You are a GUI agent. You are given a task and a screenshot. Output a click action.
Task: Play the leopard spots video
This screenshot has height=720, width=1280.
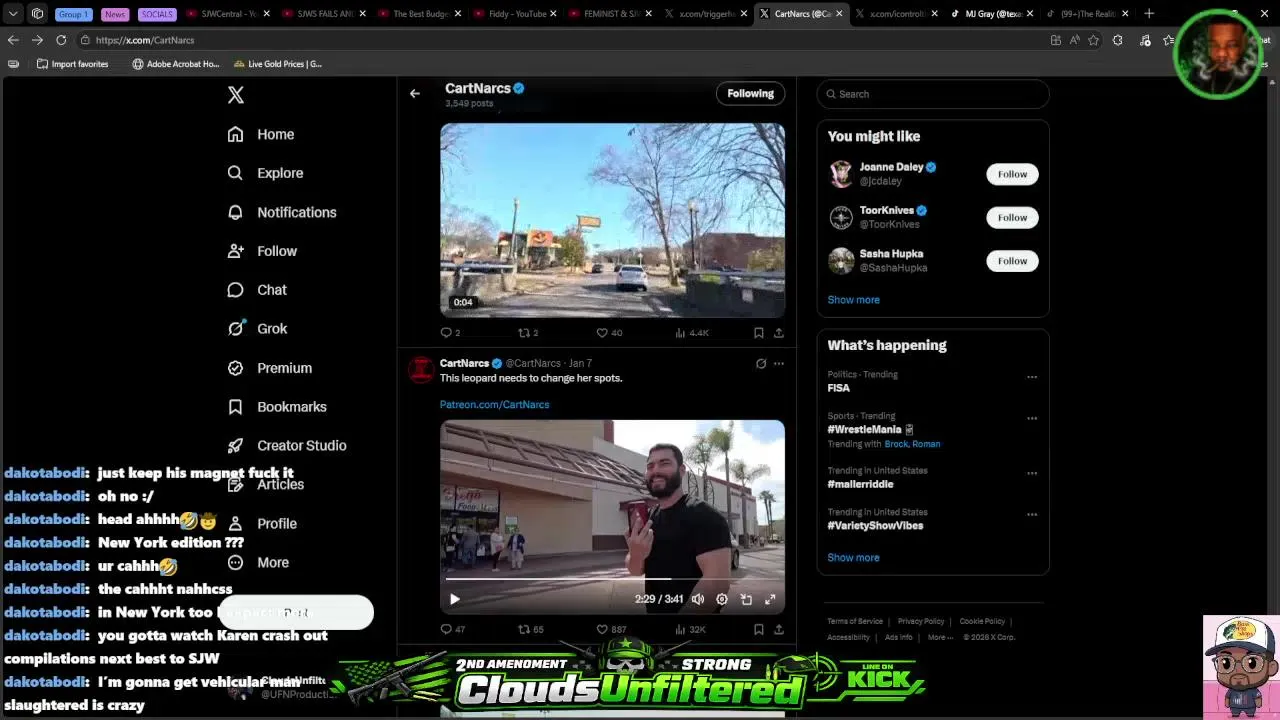click(x=454, y=599)
